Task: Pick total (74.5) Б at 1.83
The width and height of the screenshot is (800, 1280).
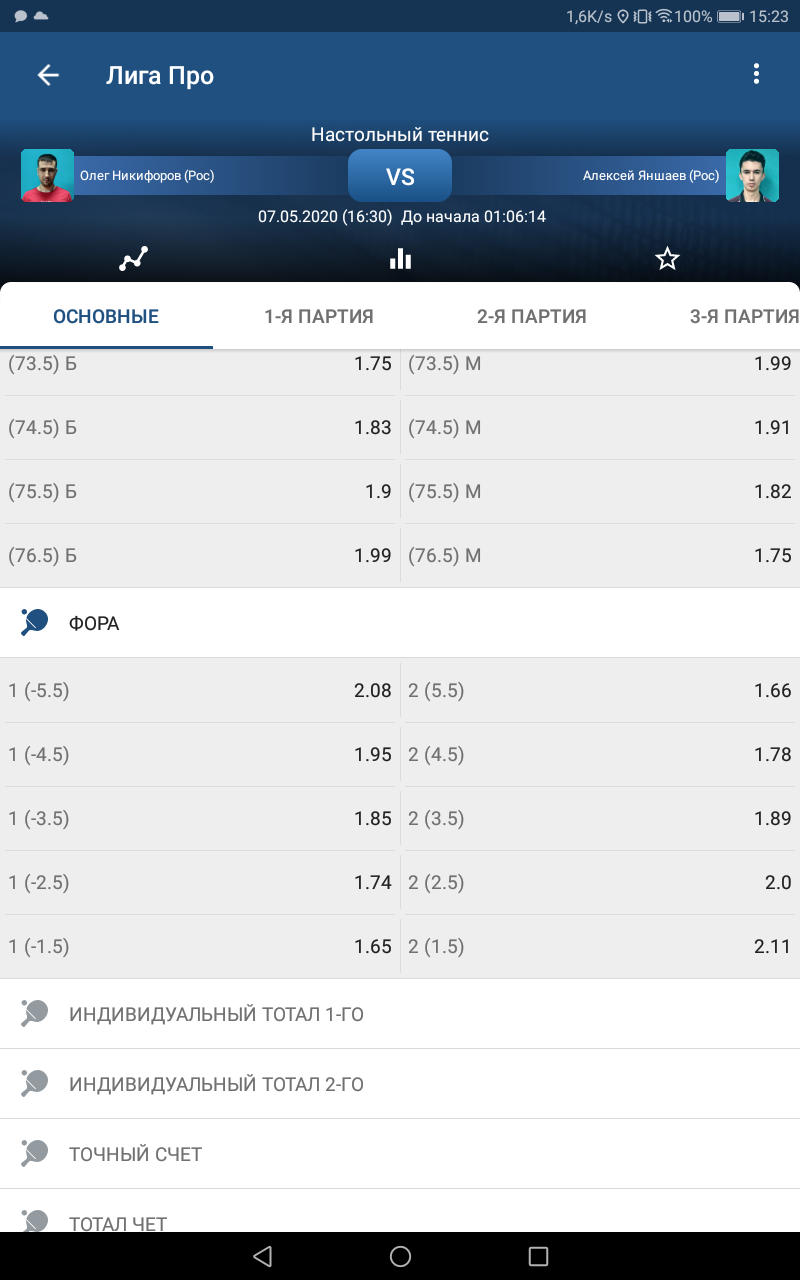Action: click(200, 428)
